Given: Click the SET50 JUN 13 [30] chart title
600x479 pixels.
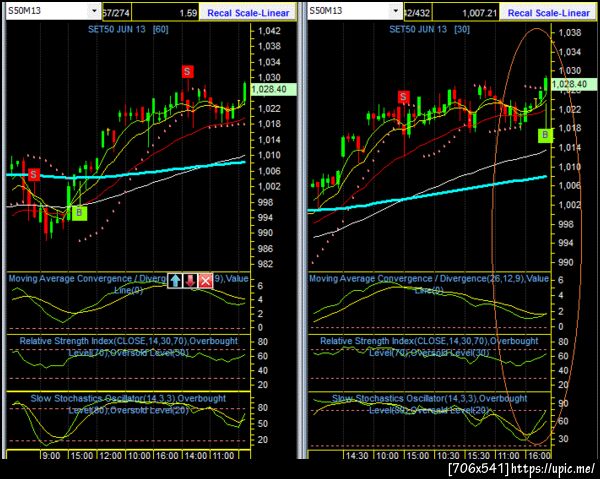Looking at the screenshot, I should [429, 29].
